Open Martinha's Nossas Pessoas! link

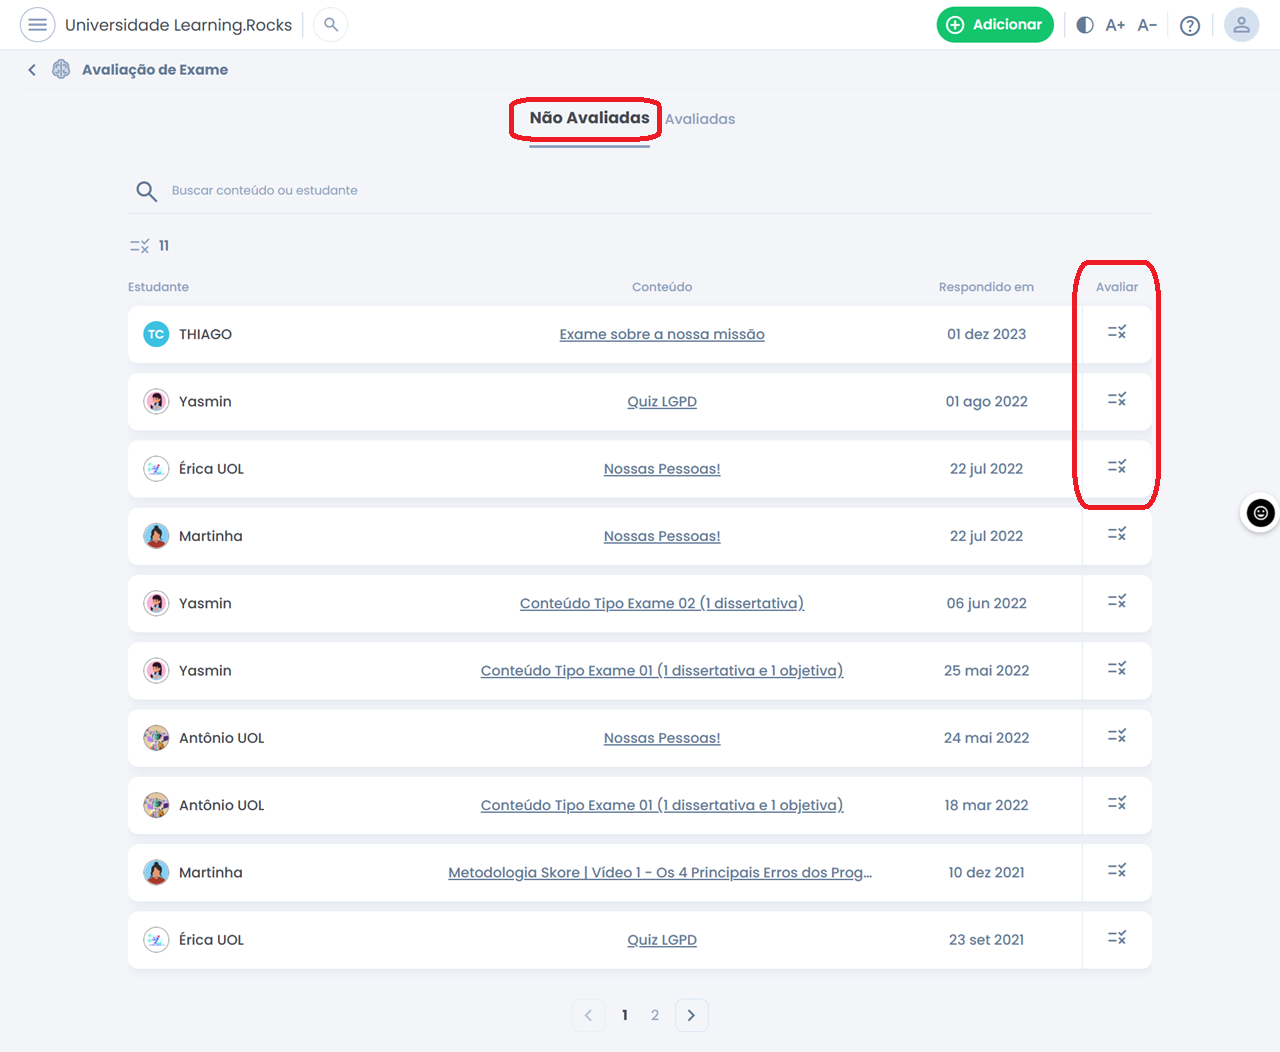point(662,536)
